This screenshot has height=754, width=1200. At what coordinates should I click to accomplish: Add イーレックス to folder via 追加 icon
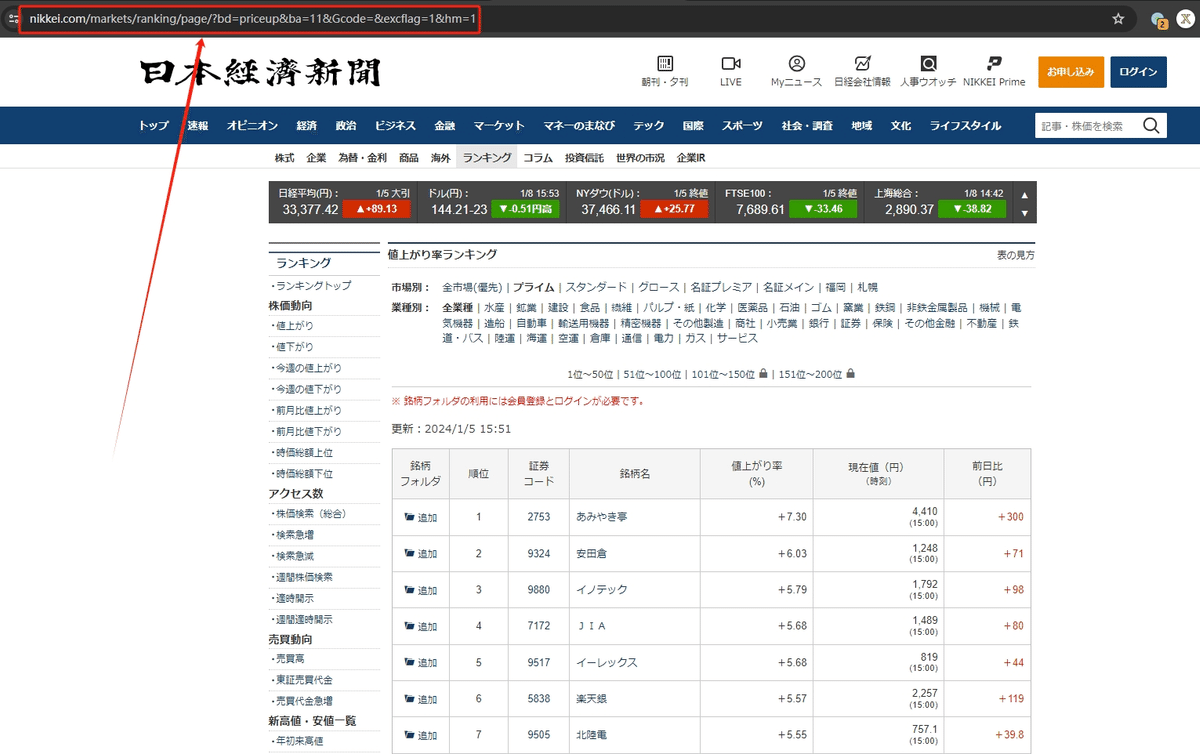coord(420,662)
